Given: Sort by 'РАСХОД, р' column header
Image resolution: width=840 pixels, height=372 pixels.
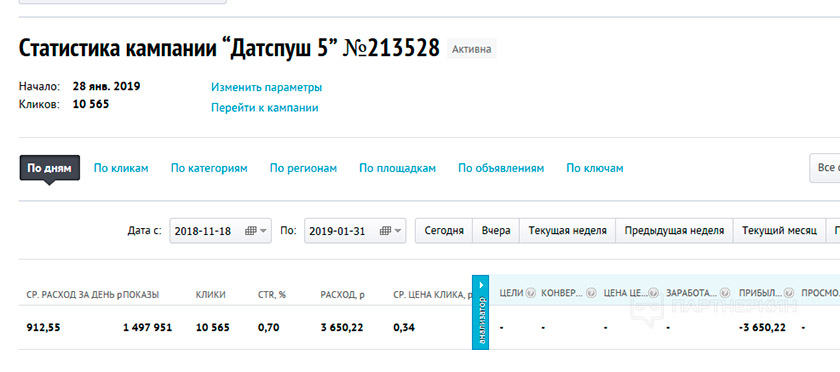Looking at the screenshot, I should point(343,294).
